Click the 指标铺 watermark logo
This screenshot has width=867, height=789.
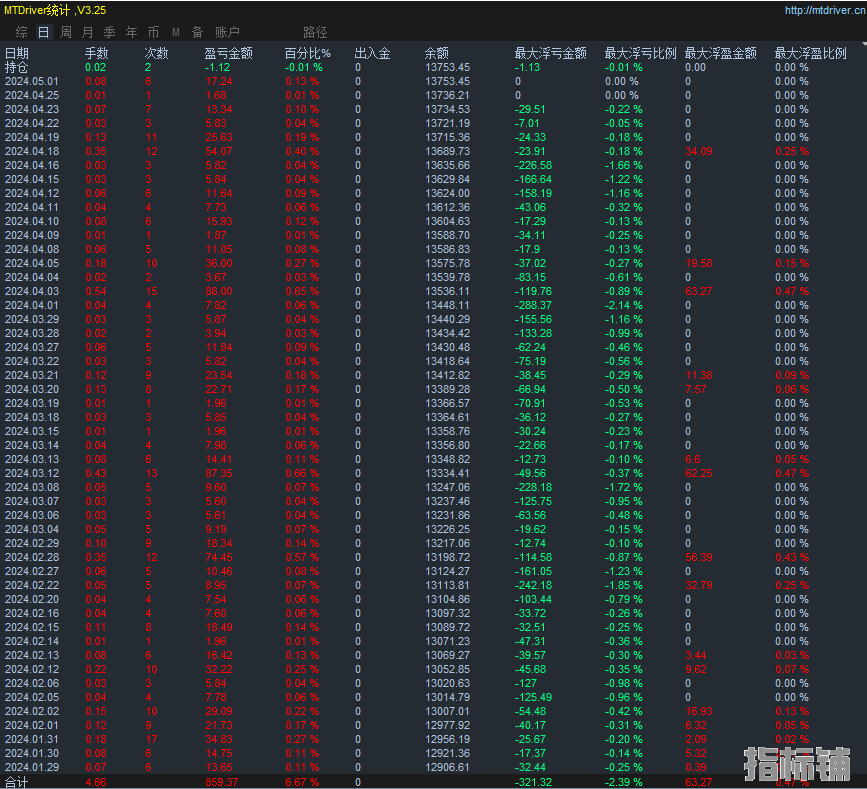click(x=797, y=762)
